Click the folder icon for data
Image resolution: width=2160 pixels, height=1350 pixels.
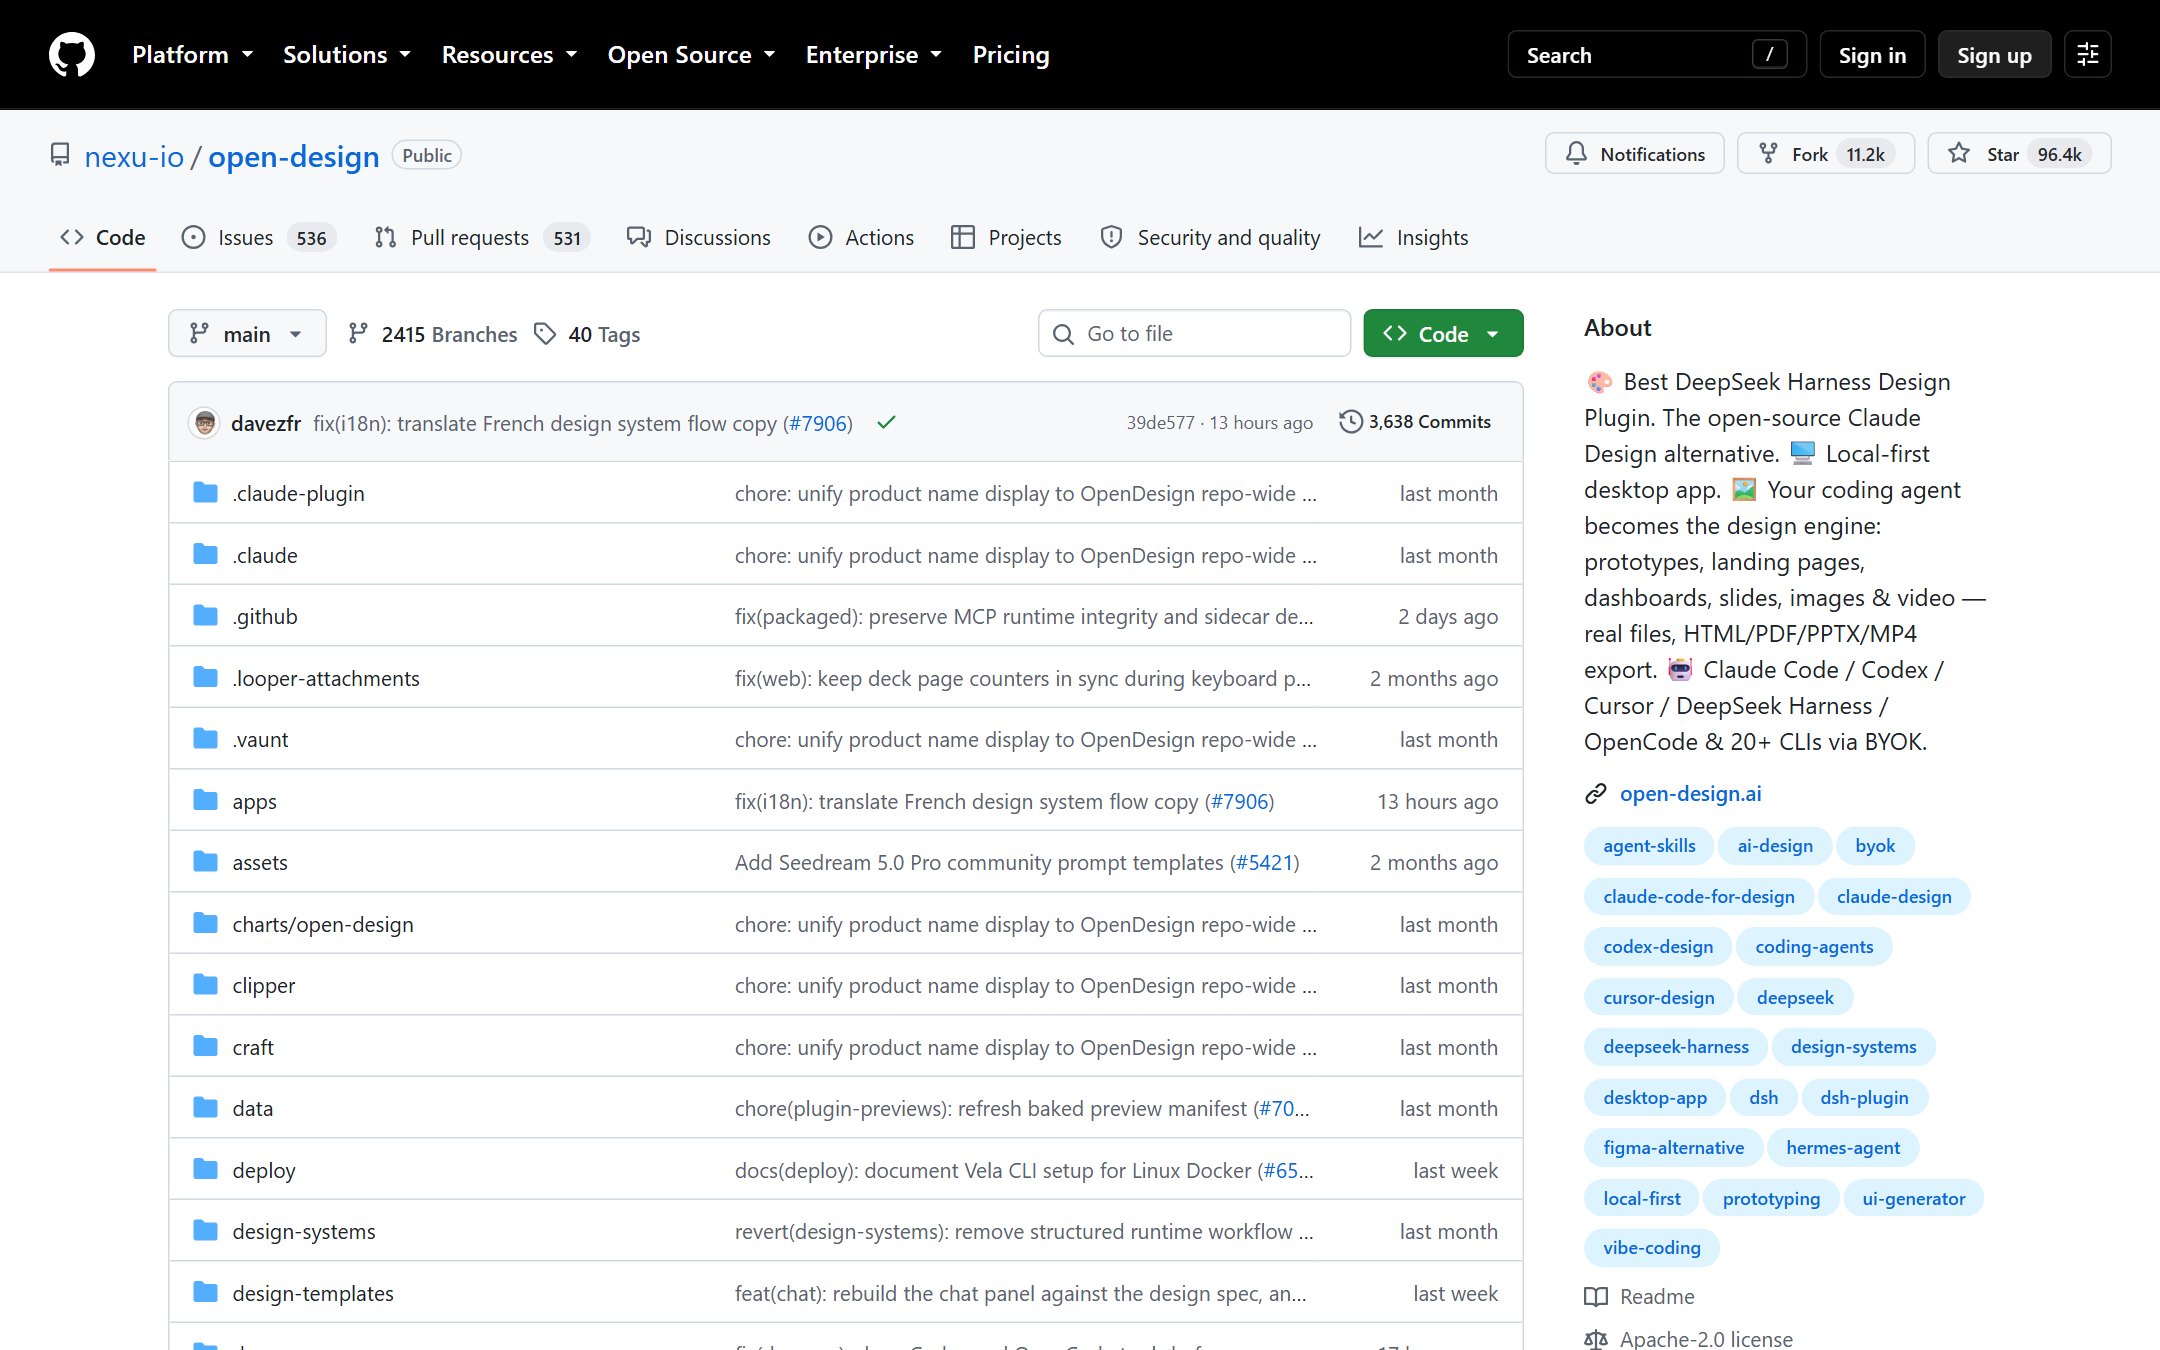(206, 1108)
